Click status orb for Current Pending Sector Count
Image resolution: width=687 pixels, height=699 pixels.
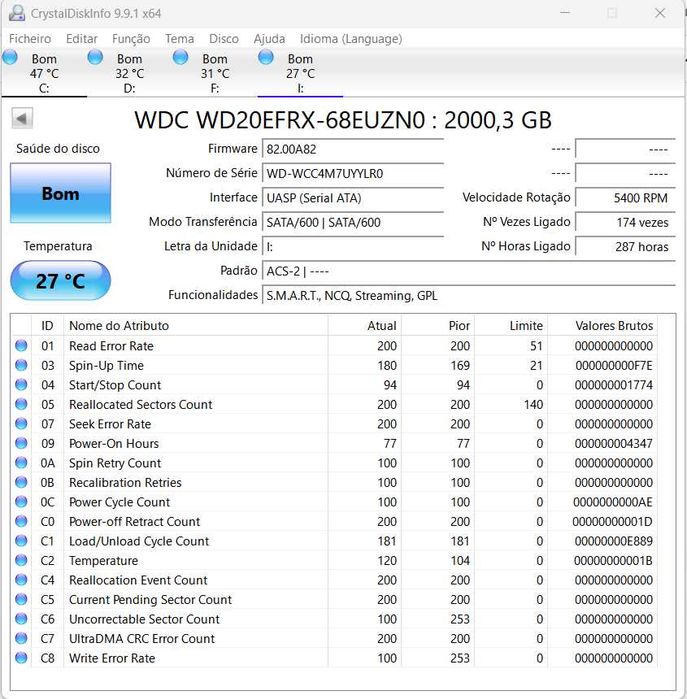(21, 599)
